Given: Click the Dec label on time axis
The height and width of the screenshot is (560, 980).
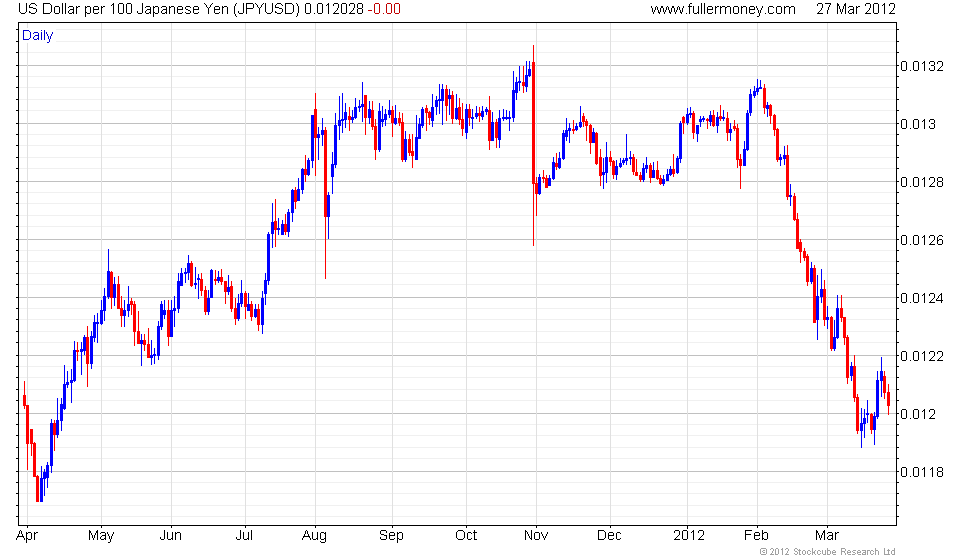Looking at the screenshot, I should pyautogui.click(x=609, y=536).
